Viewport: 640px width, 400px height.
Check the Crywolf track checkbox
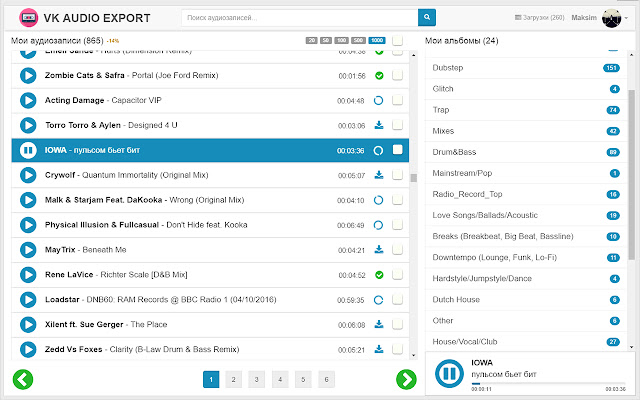[x=397, y=175]
